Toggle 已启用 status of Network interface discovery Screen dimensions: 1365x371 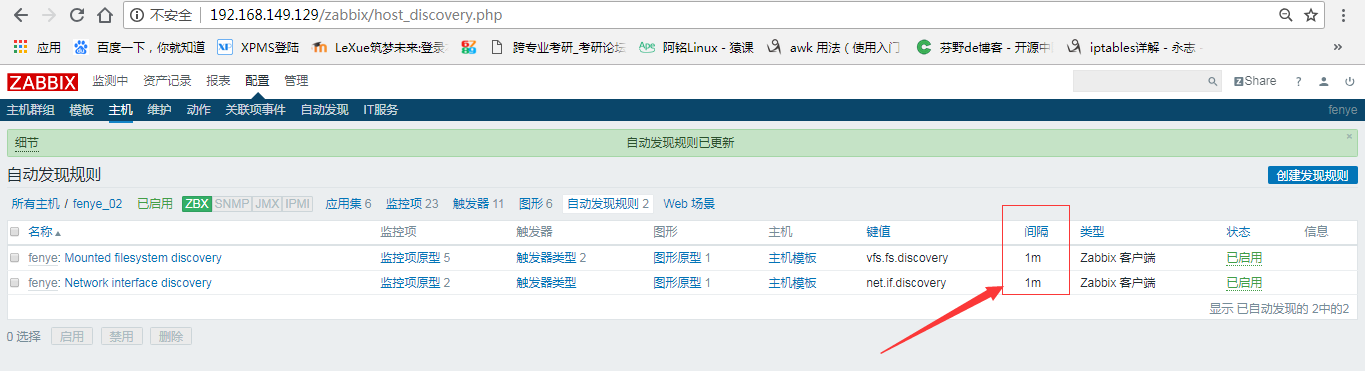1244,283
